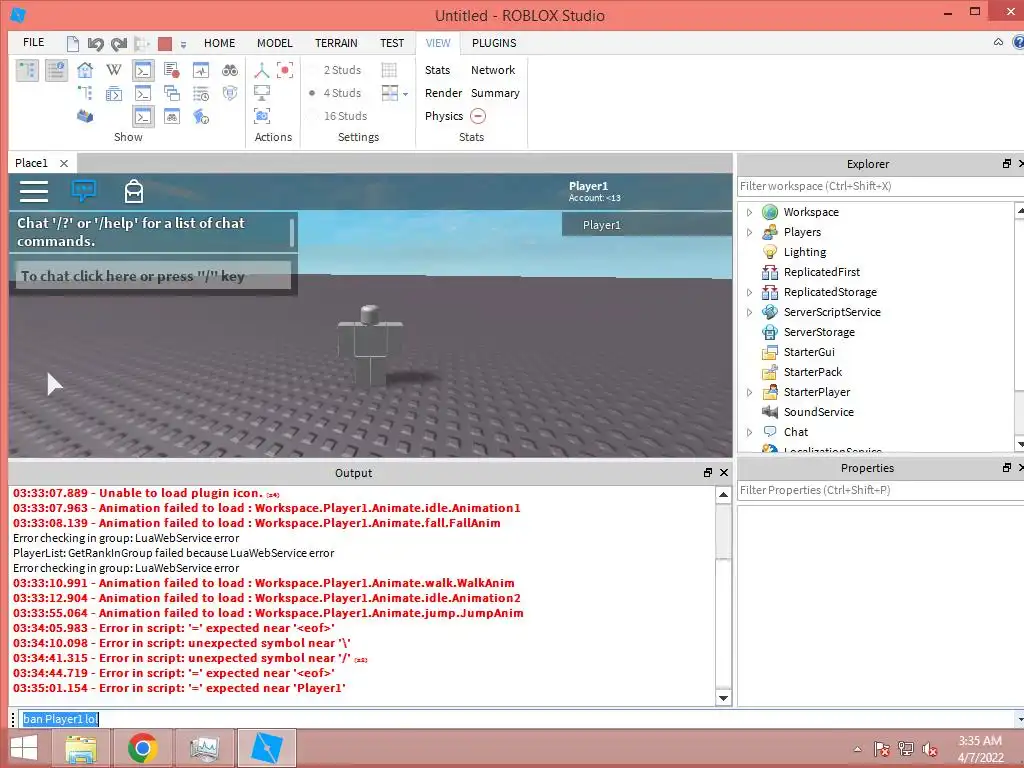Expand the StarterPlayer node

coord(749,392)
